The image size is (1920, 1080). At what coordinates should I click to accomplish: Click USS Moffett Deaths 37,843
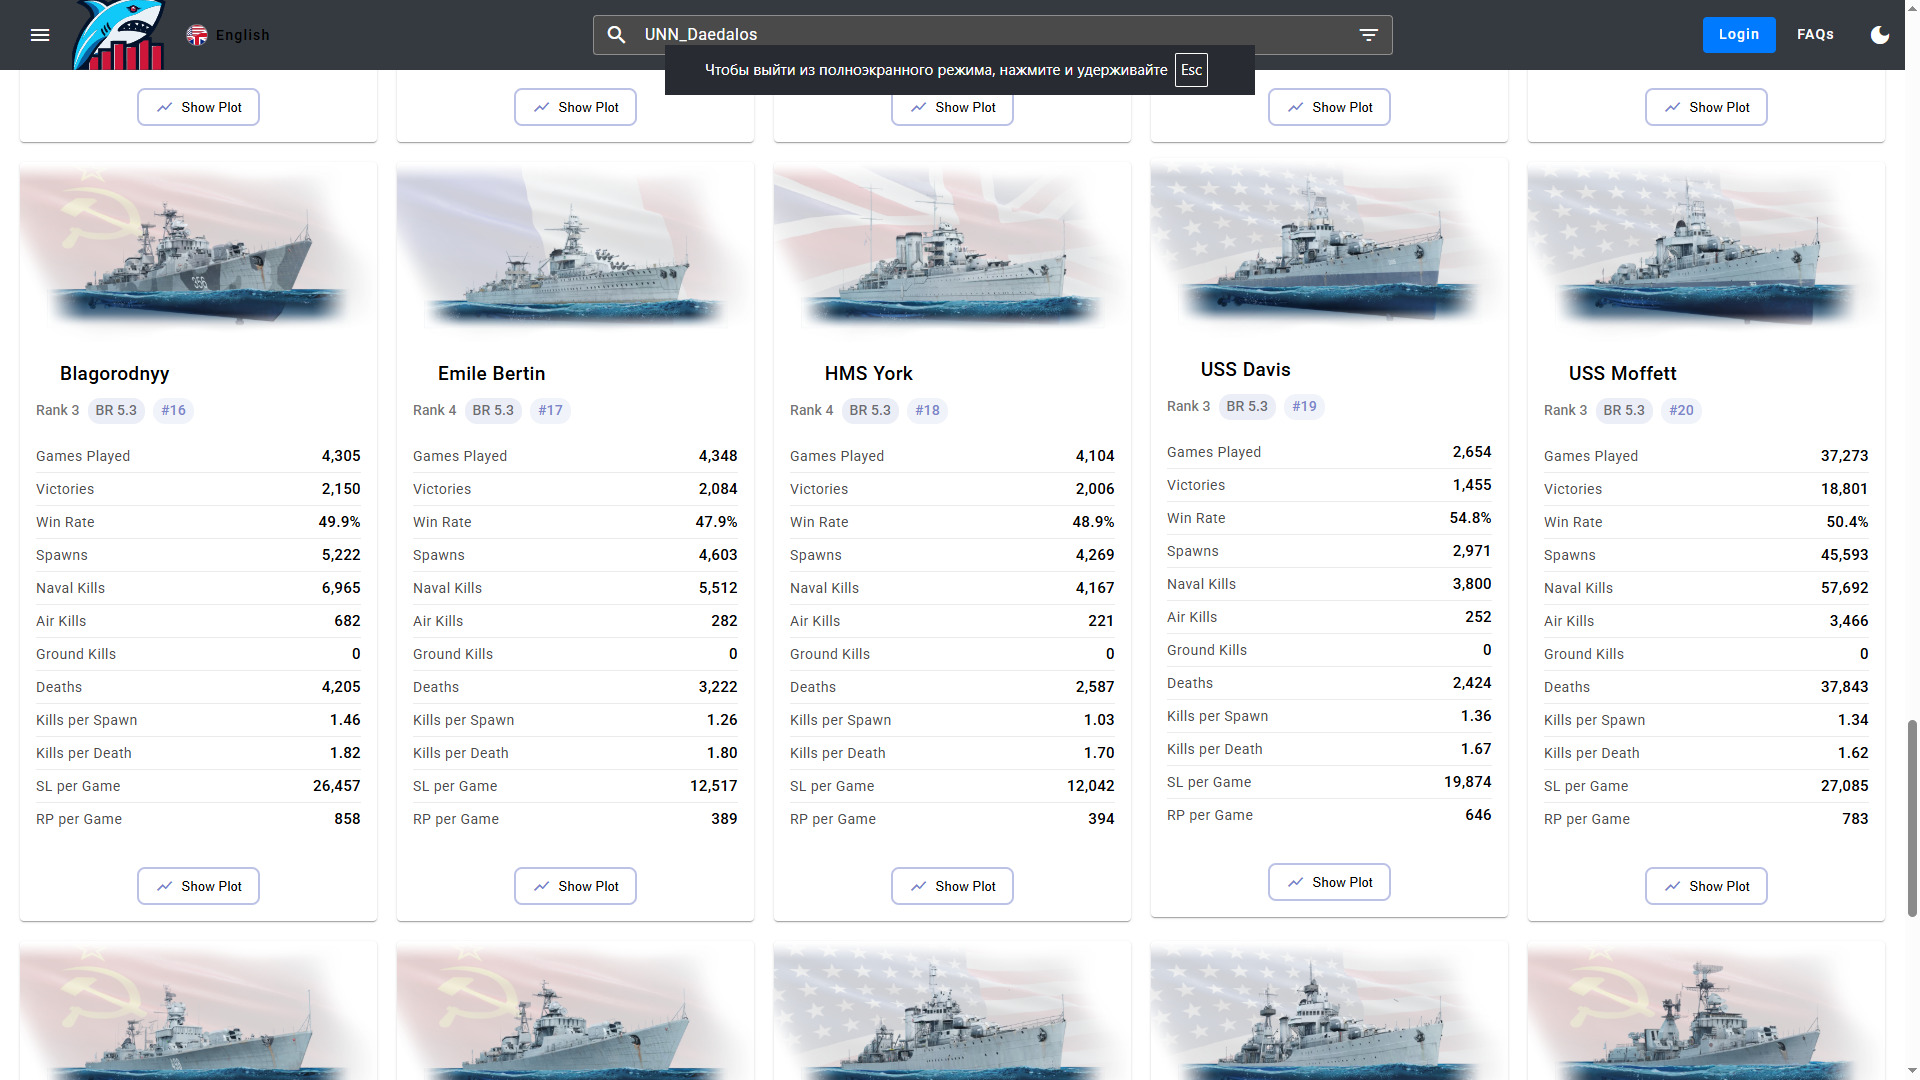click(1844, 687)
